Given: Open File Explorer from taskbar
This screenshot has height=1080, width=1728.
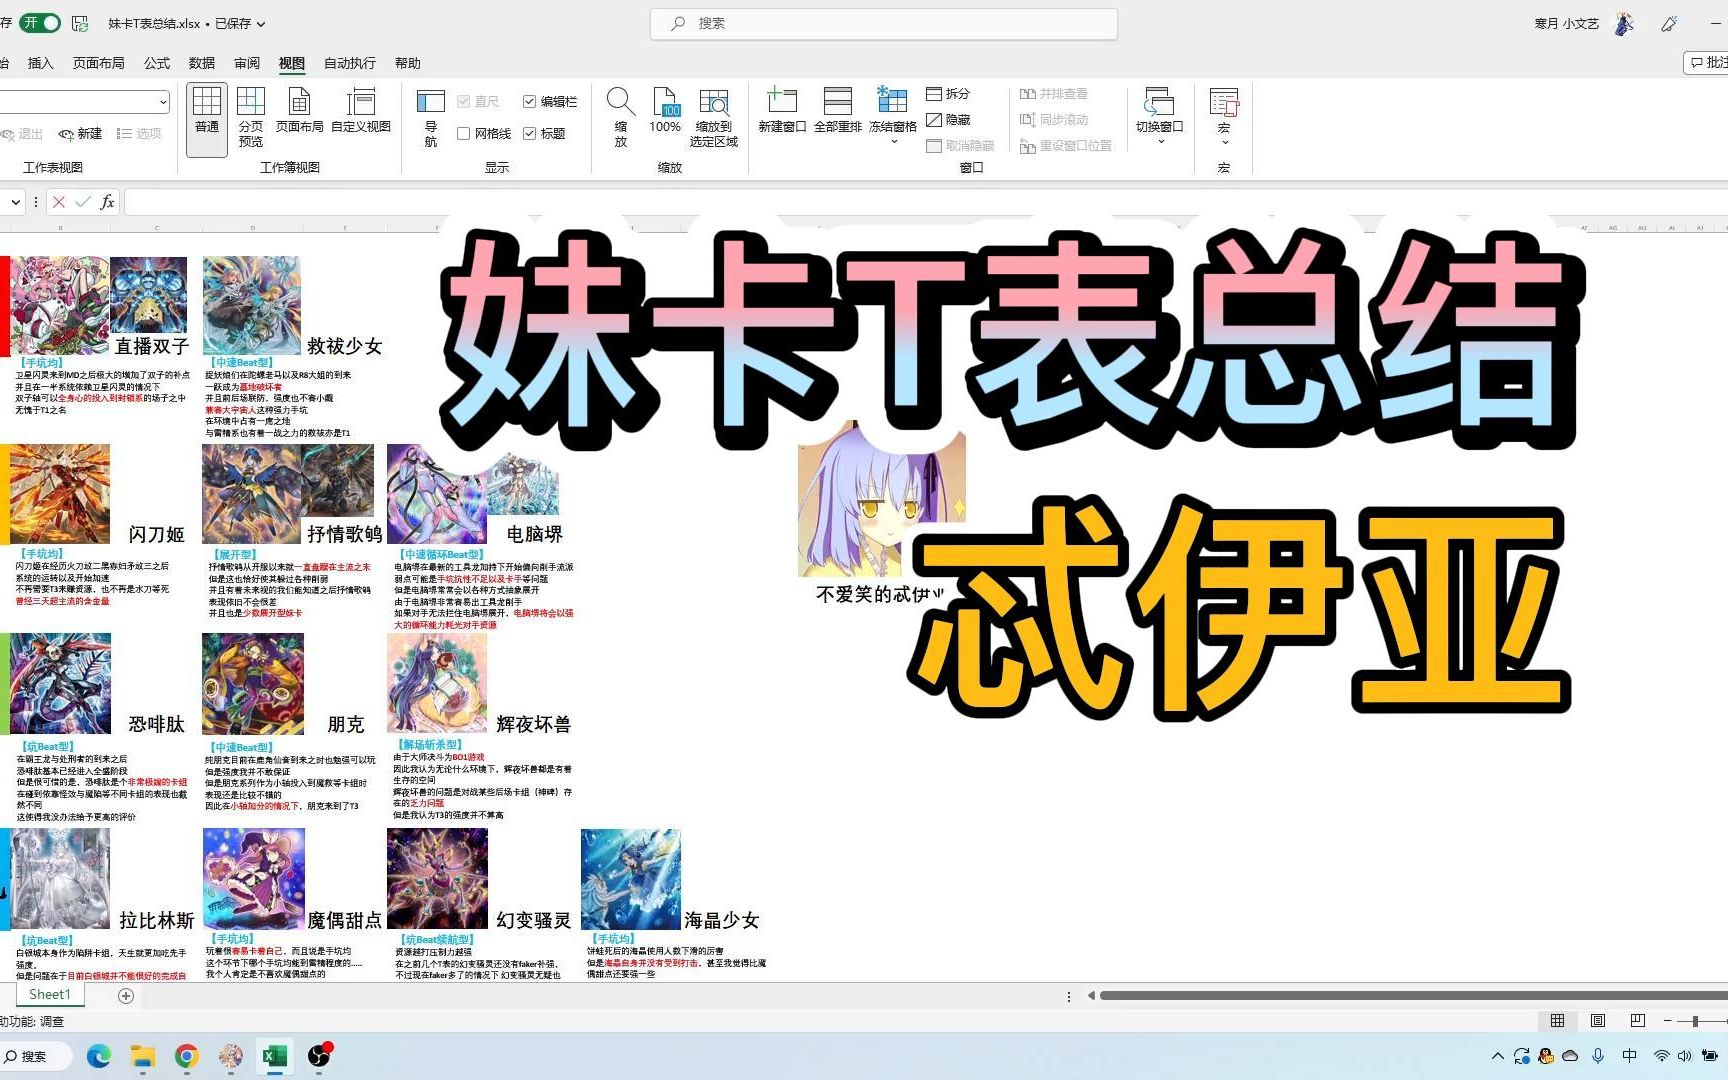Looking at the screenshot, I should pyautogui.click(x=143, y=1056).
